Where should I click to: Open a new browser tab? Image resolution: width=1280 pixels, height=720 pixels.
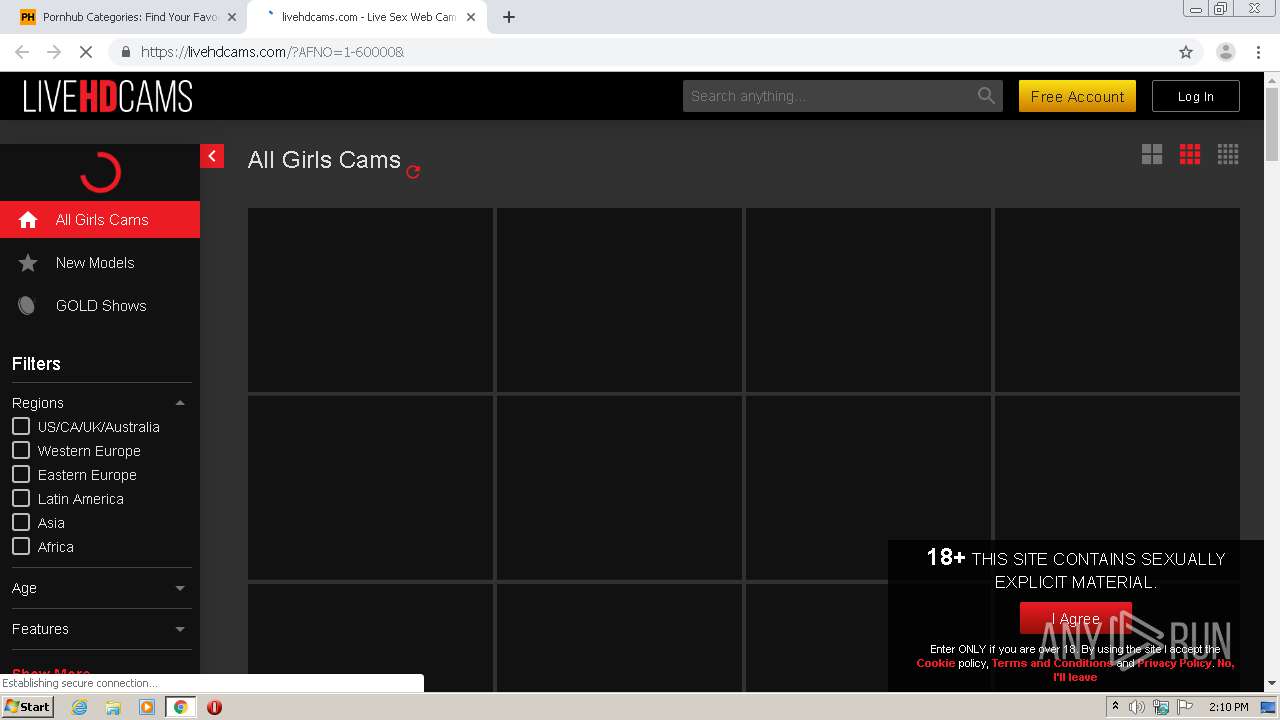[x=508, y=17]
